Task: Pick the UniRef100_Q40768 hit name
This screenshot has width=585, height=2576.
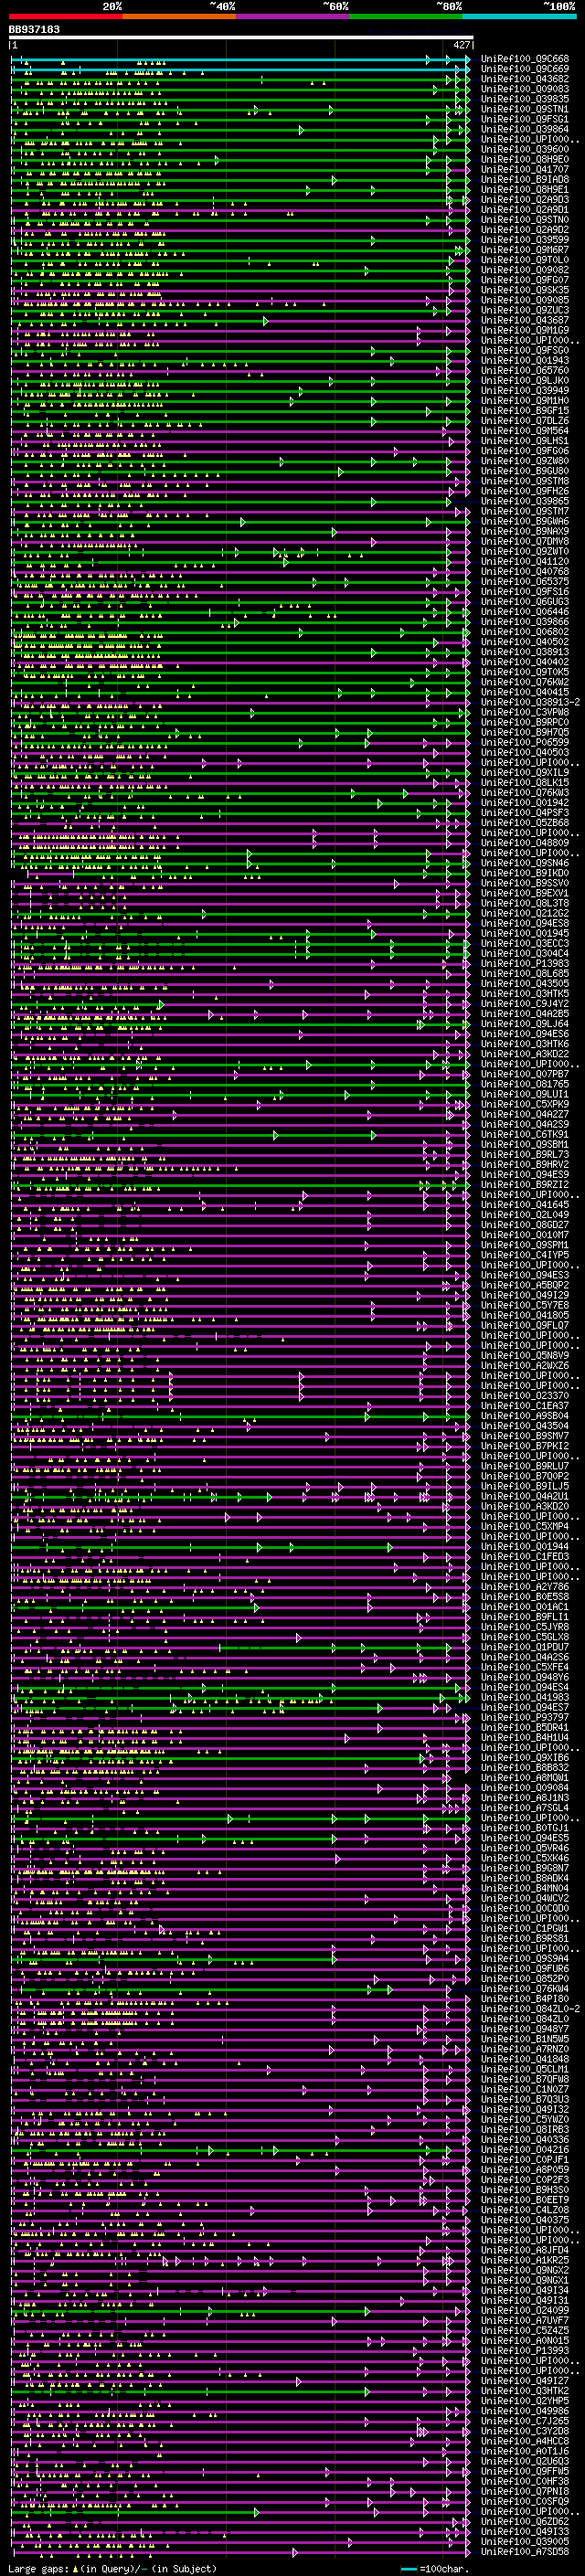Action: pyautogui.click(x=525, y=572)
